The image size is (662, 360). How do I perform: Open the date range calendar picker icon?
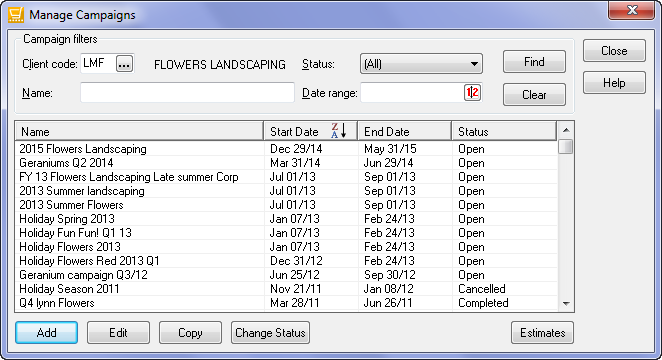pyautogui.click(x=472, y=92)
